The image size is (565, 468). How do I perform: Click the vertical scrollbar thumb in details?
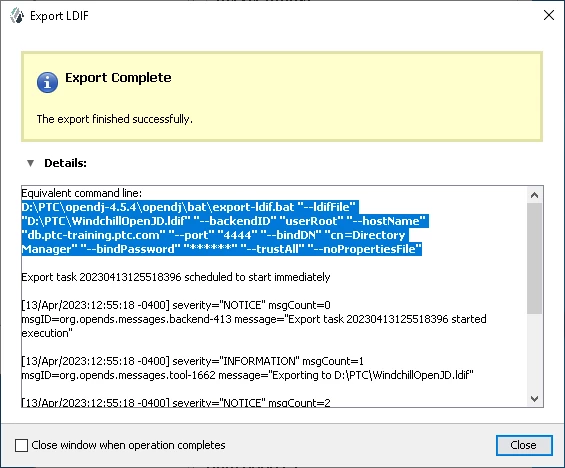click(534, 258)
